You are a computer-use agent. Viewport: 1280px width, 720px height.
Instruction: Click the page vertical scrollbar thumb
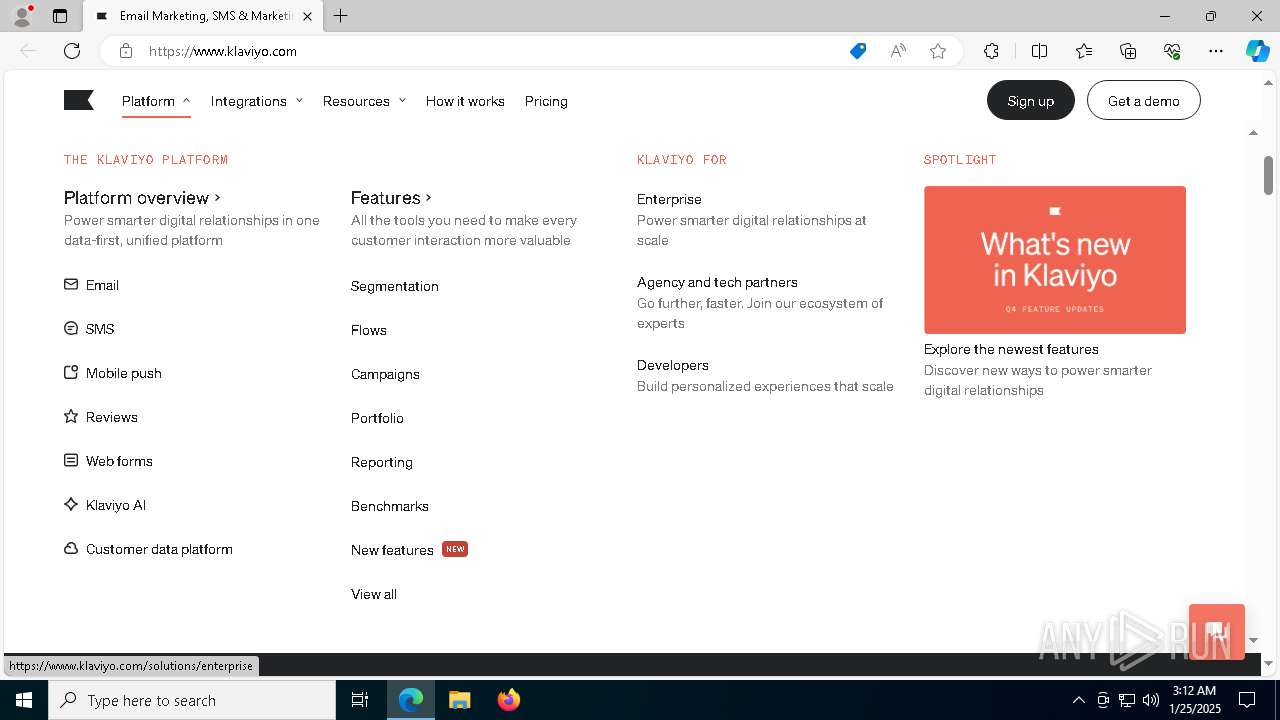pyautogui.click(x=1268, y=176)
